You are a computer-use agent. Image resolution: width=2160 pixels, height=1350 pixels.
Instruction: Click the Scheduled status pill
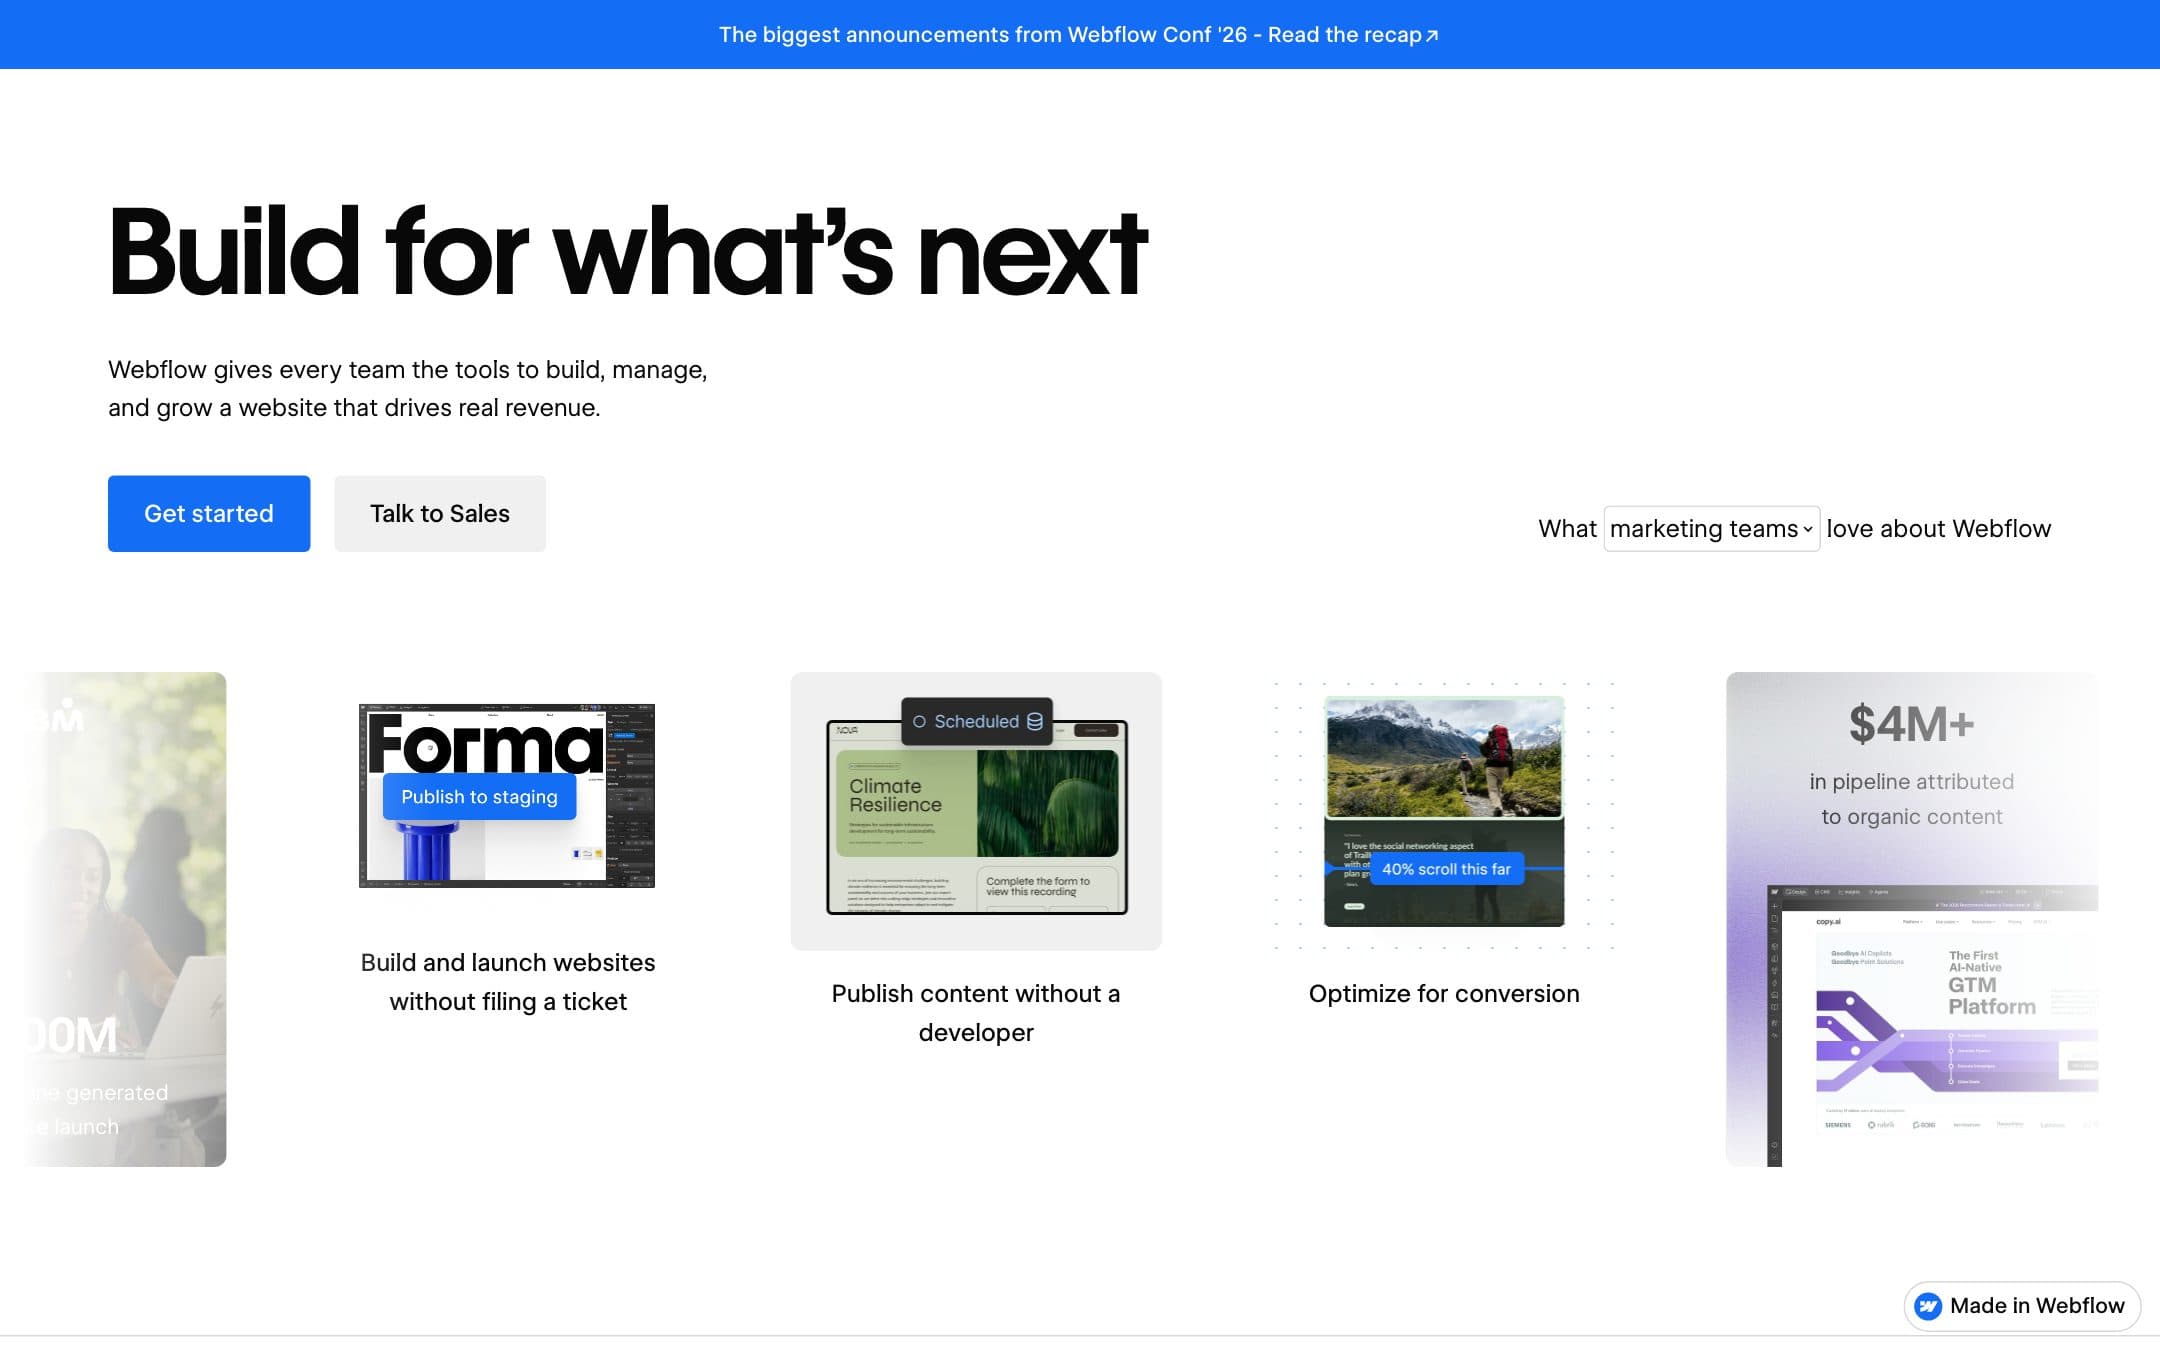(977, 721)
